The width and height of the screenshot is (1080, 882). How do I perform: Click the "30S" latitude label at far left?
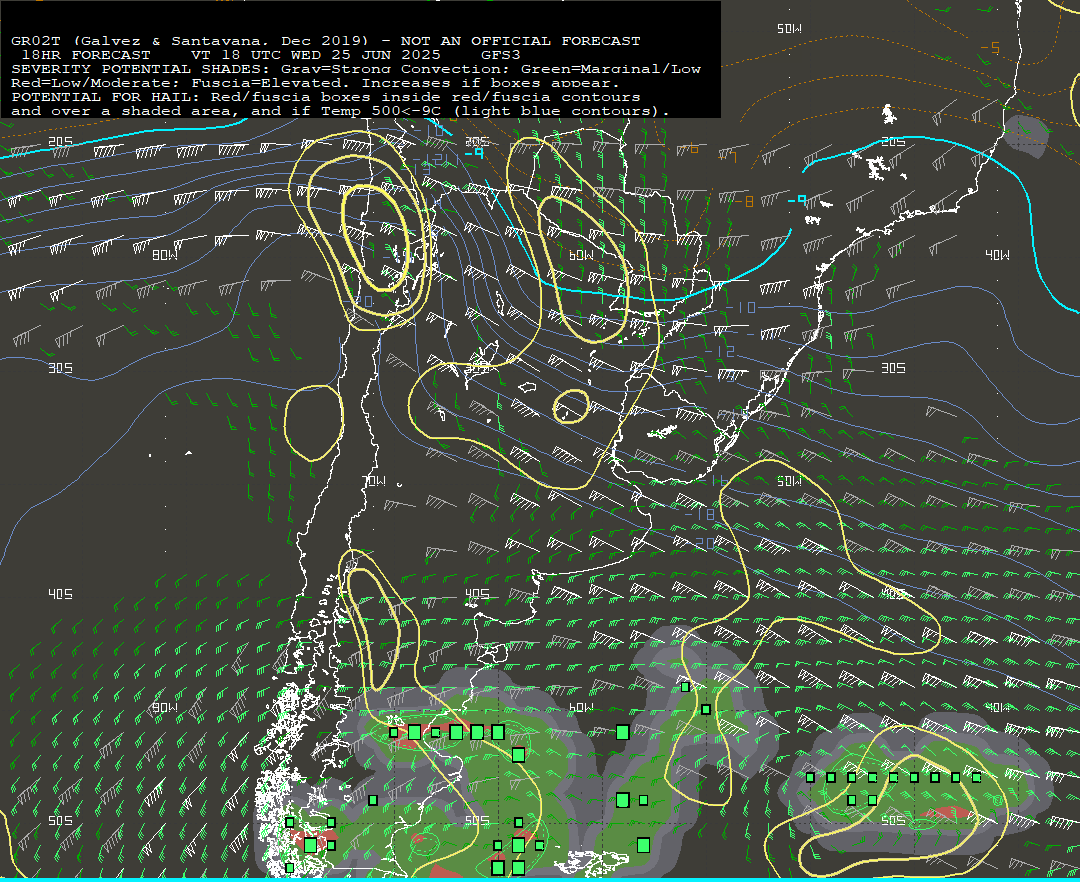(61, 368)
